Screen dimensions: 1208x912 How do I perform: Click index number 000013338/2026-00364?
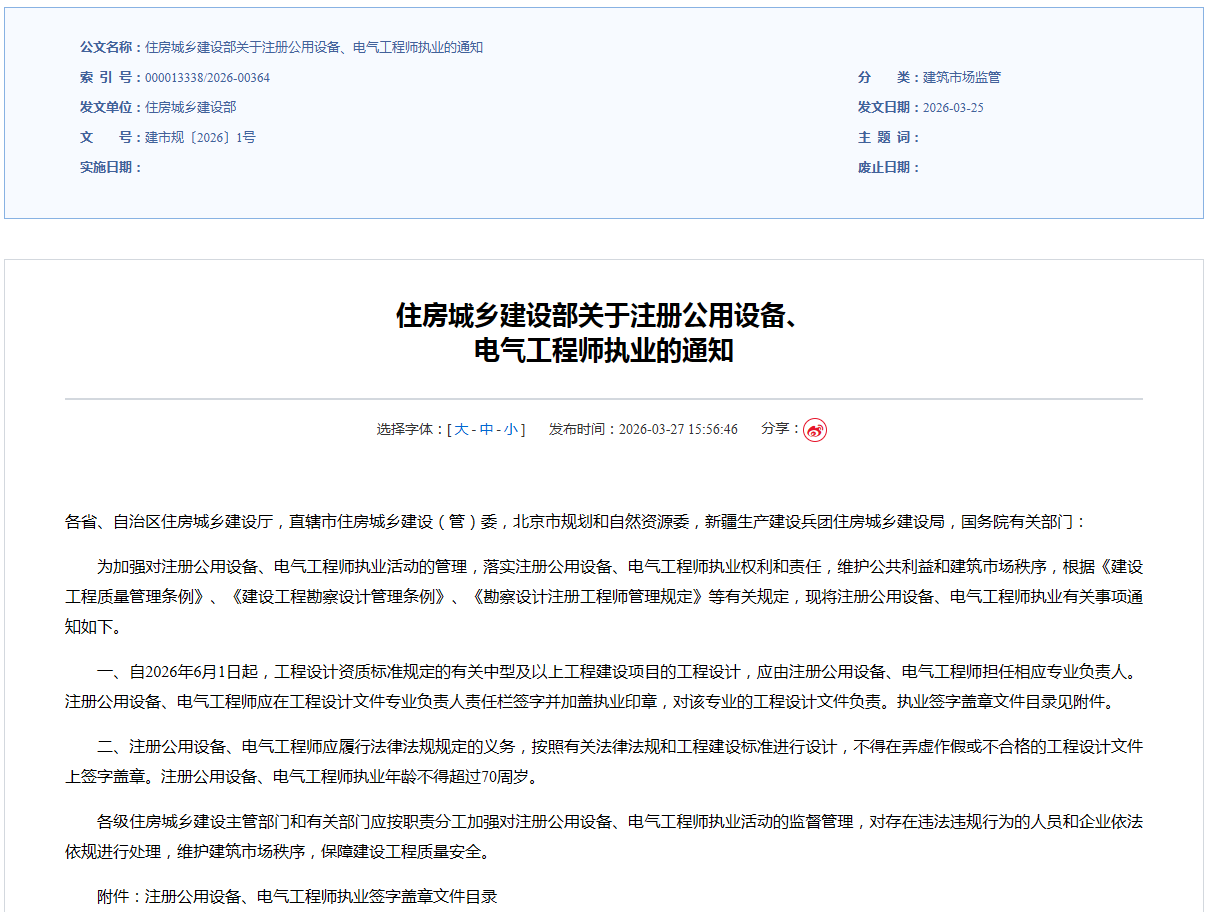207,78
